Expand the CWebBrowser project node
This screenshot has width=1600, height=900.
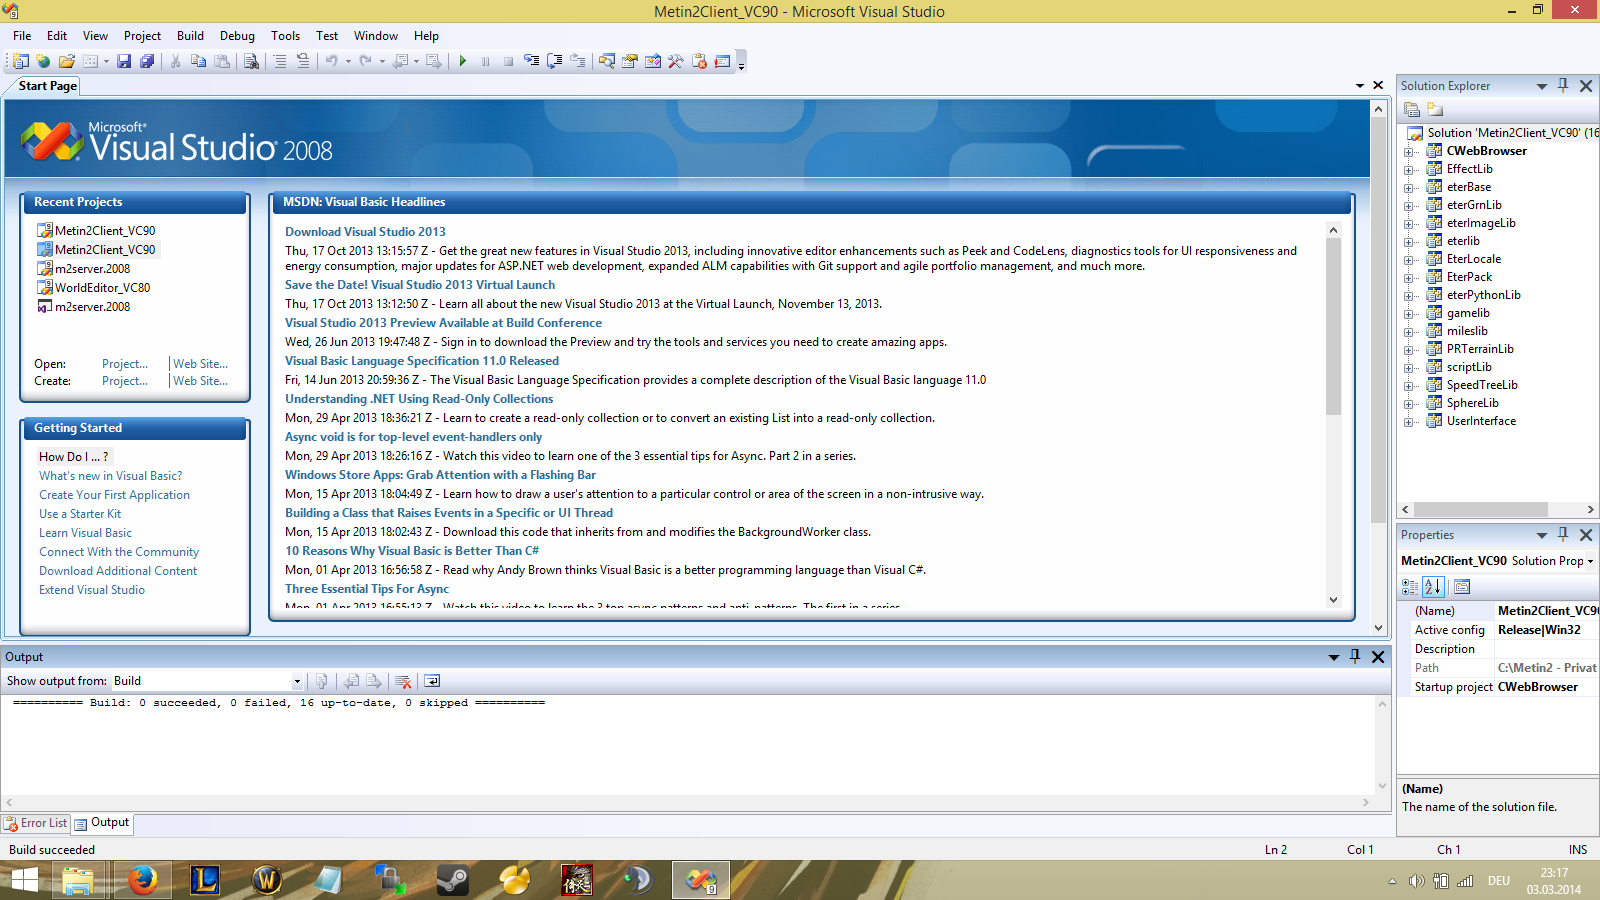(x=1409, y=152)
